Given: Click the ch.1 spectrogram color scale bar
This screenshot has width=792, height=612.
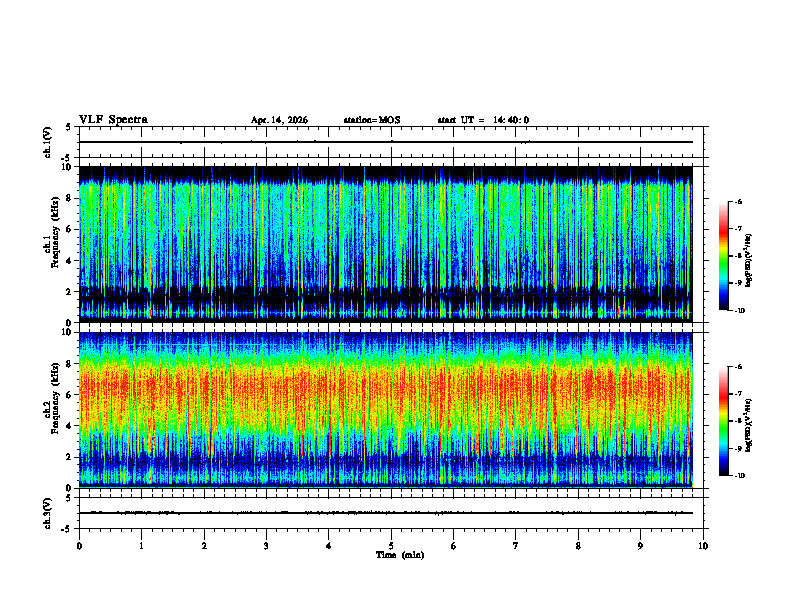Looking at the screenshot, I should (723, 256).
